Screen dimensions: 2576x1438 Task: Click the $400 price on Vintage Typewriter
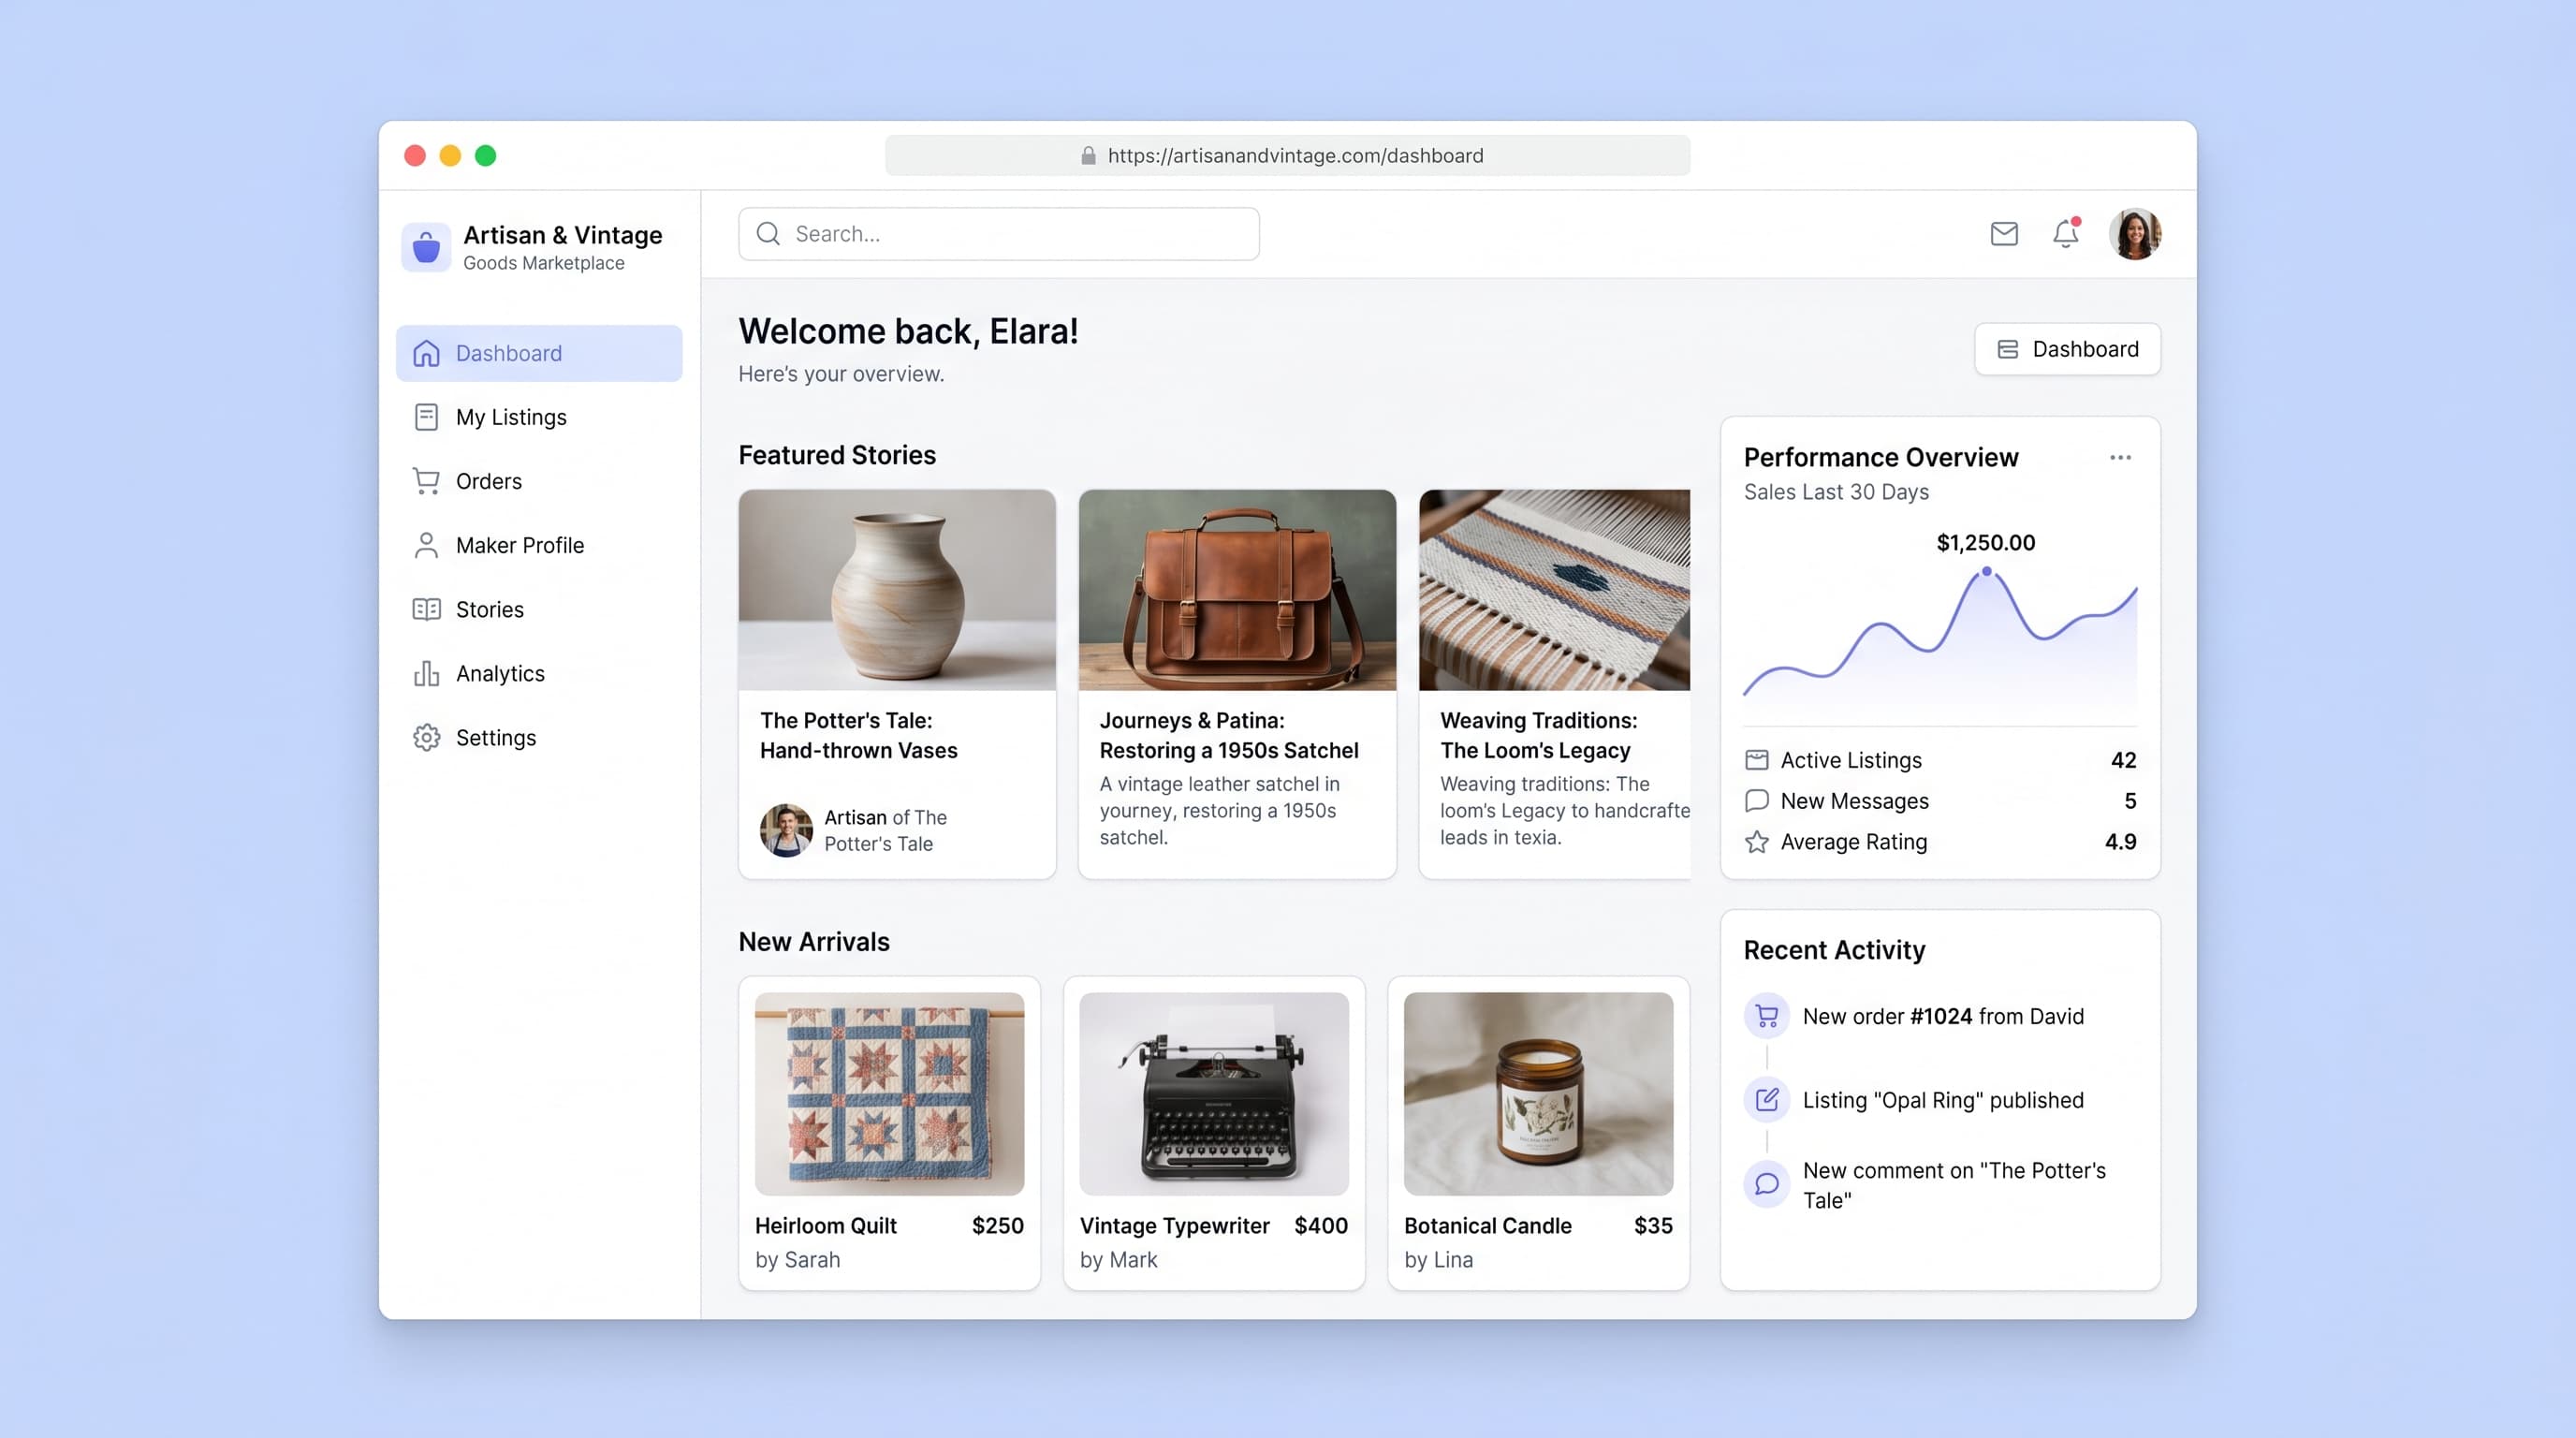(1321, 1226)
